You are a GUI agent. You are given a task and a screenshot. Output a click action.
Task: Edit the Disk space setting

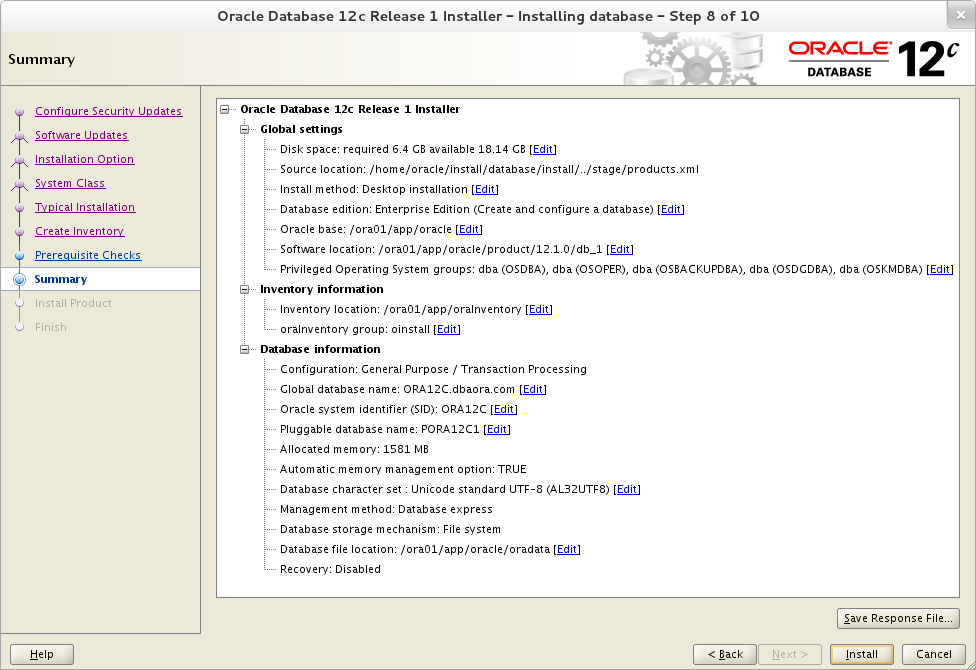(543, 149)
